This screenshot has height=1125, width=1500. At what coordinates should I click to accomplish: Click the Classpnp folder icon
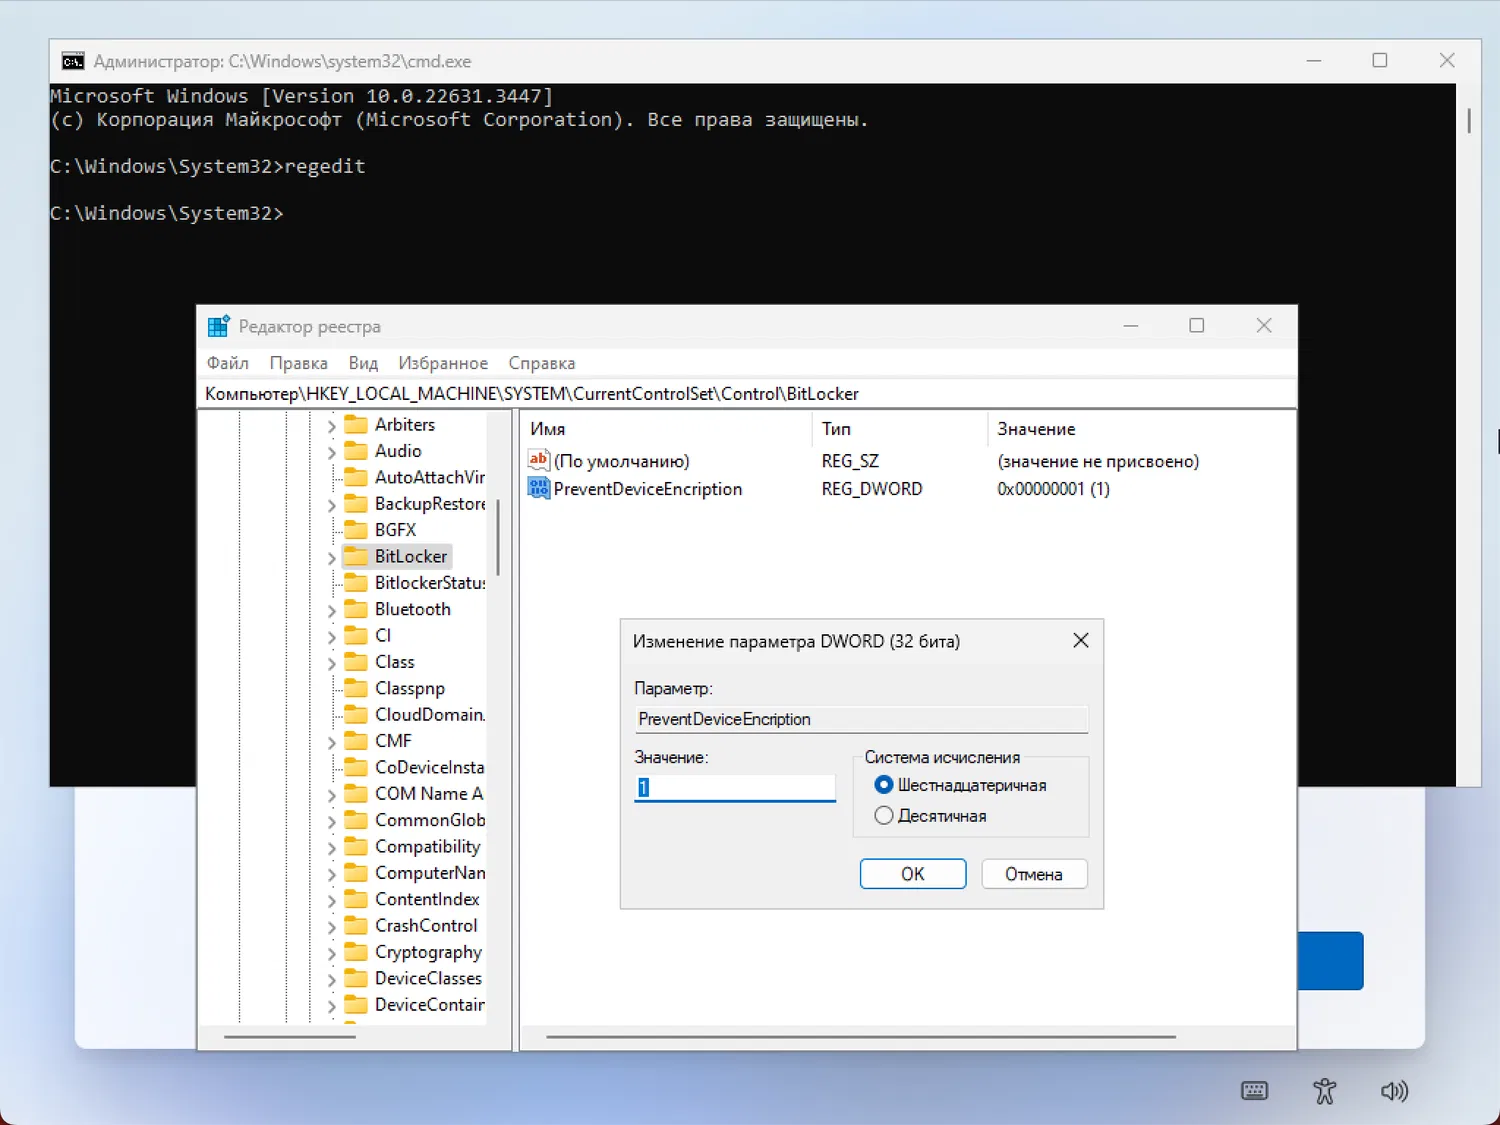356,688
